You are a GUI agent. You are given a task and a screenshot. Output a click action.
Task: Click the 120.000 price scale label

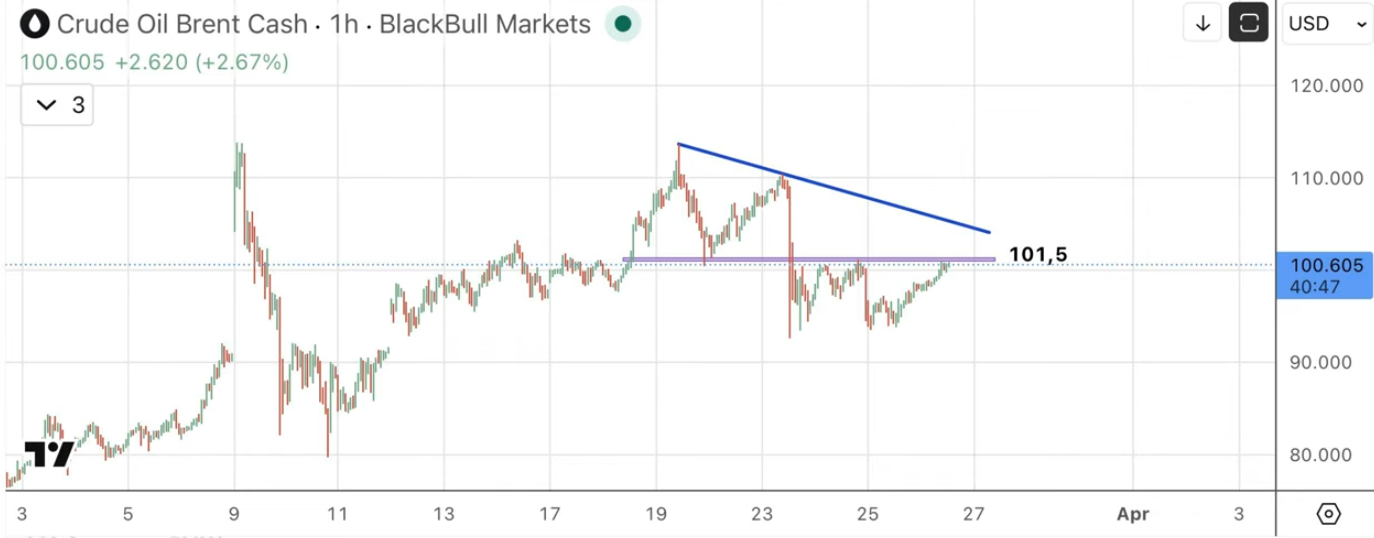[1327, 86]
